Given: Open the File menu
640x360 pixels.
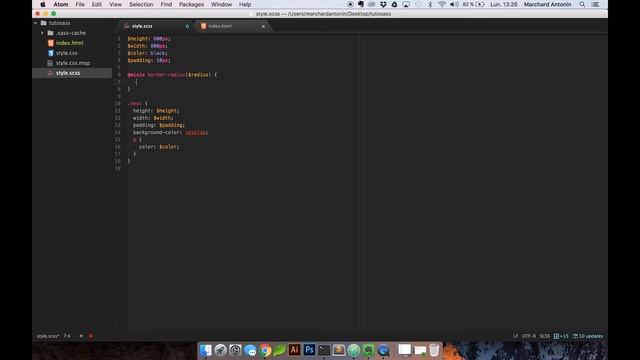Looking at the screenshot, I should [x=80, y=4].
